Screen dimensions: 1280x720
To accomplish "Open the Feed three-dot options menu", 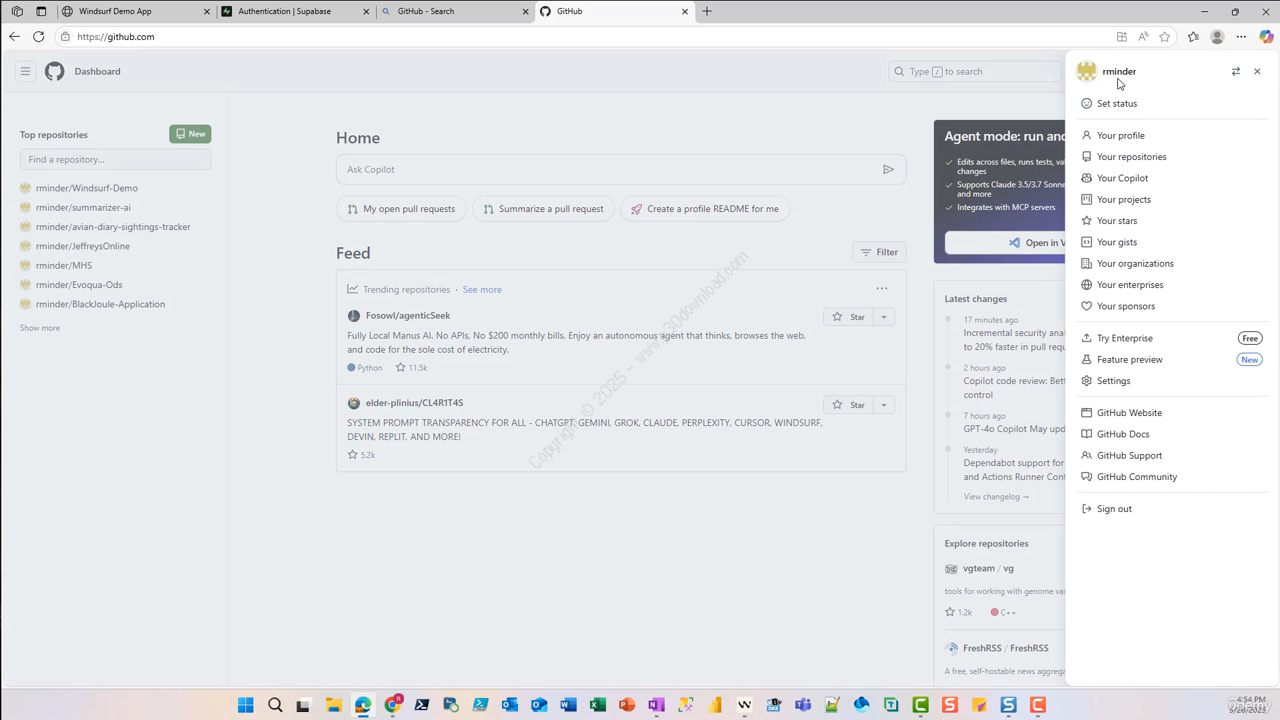I will click(x=882, y=288).
